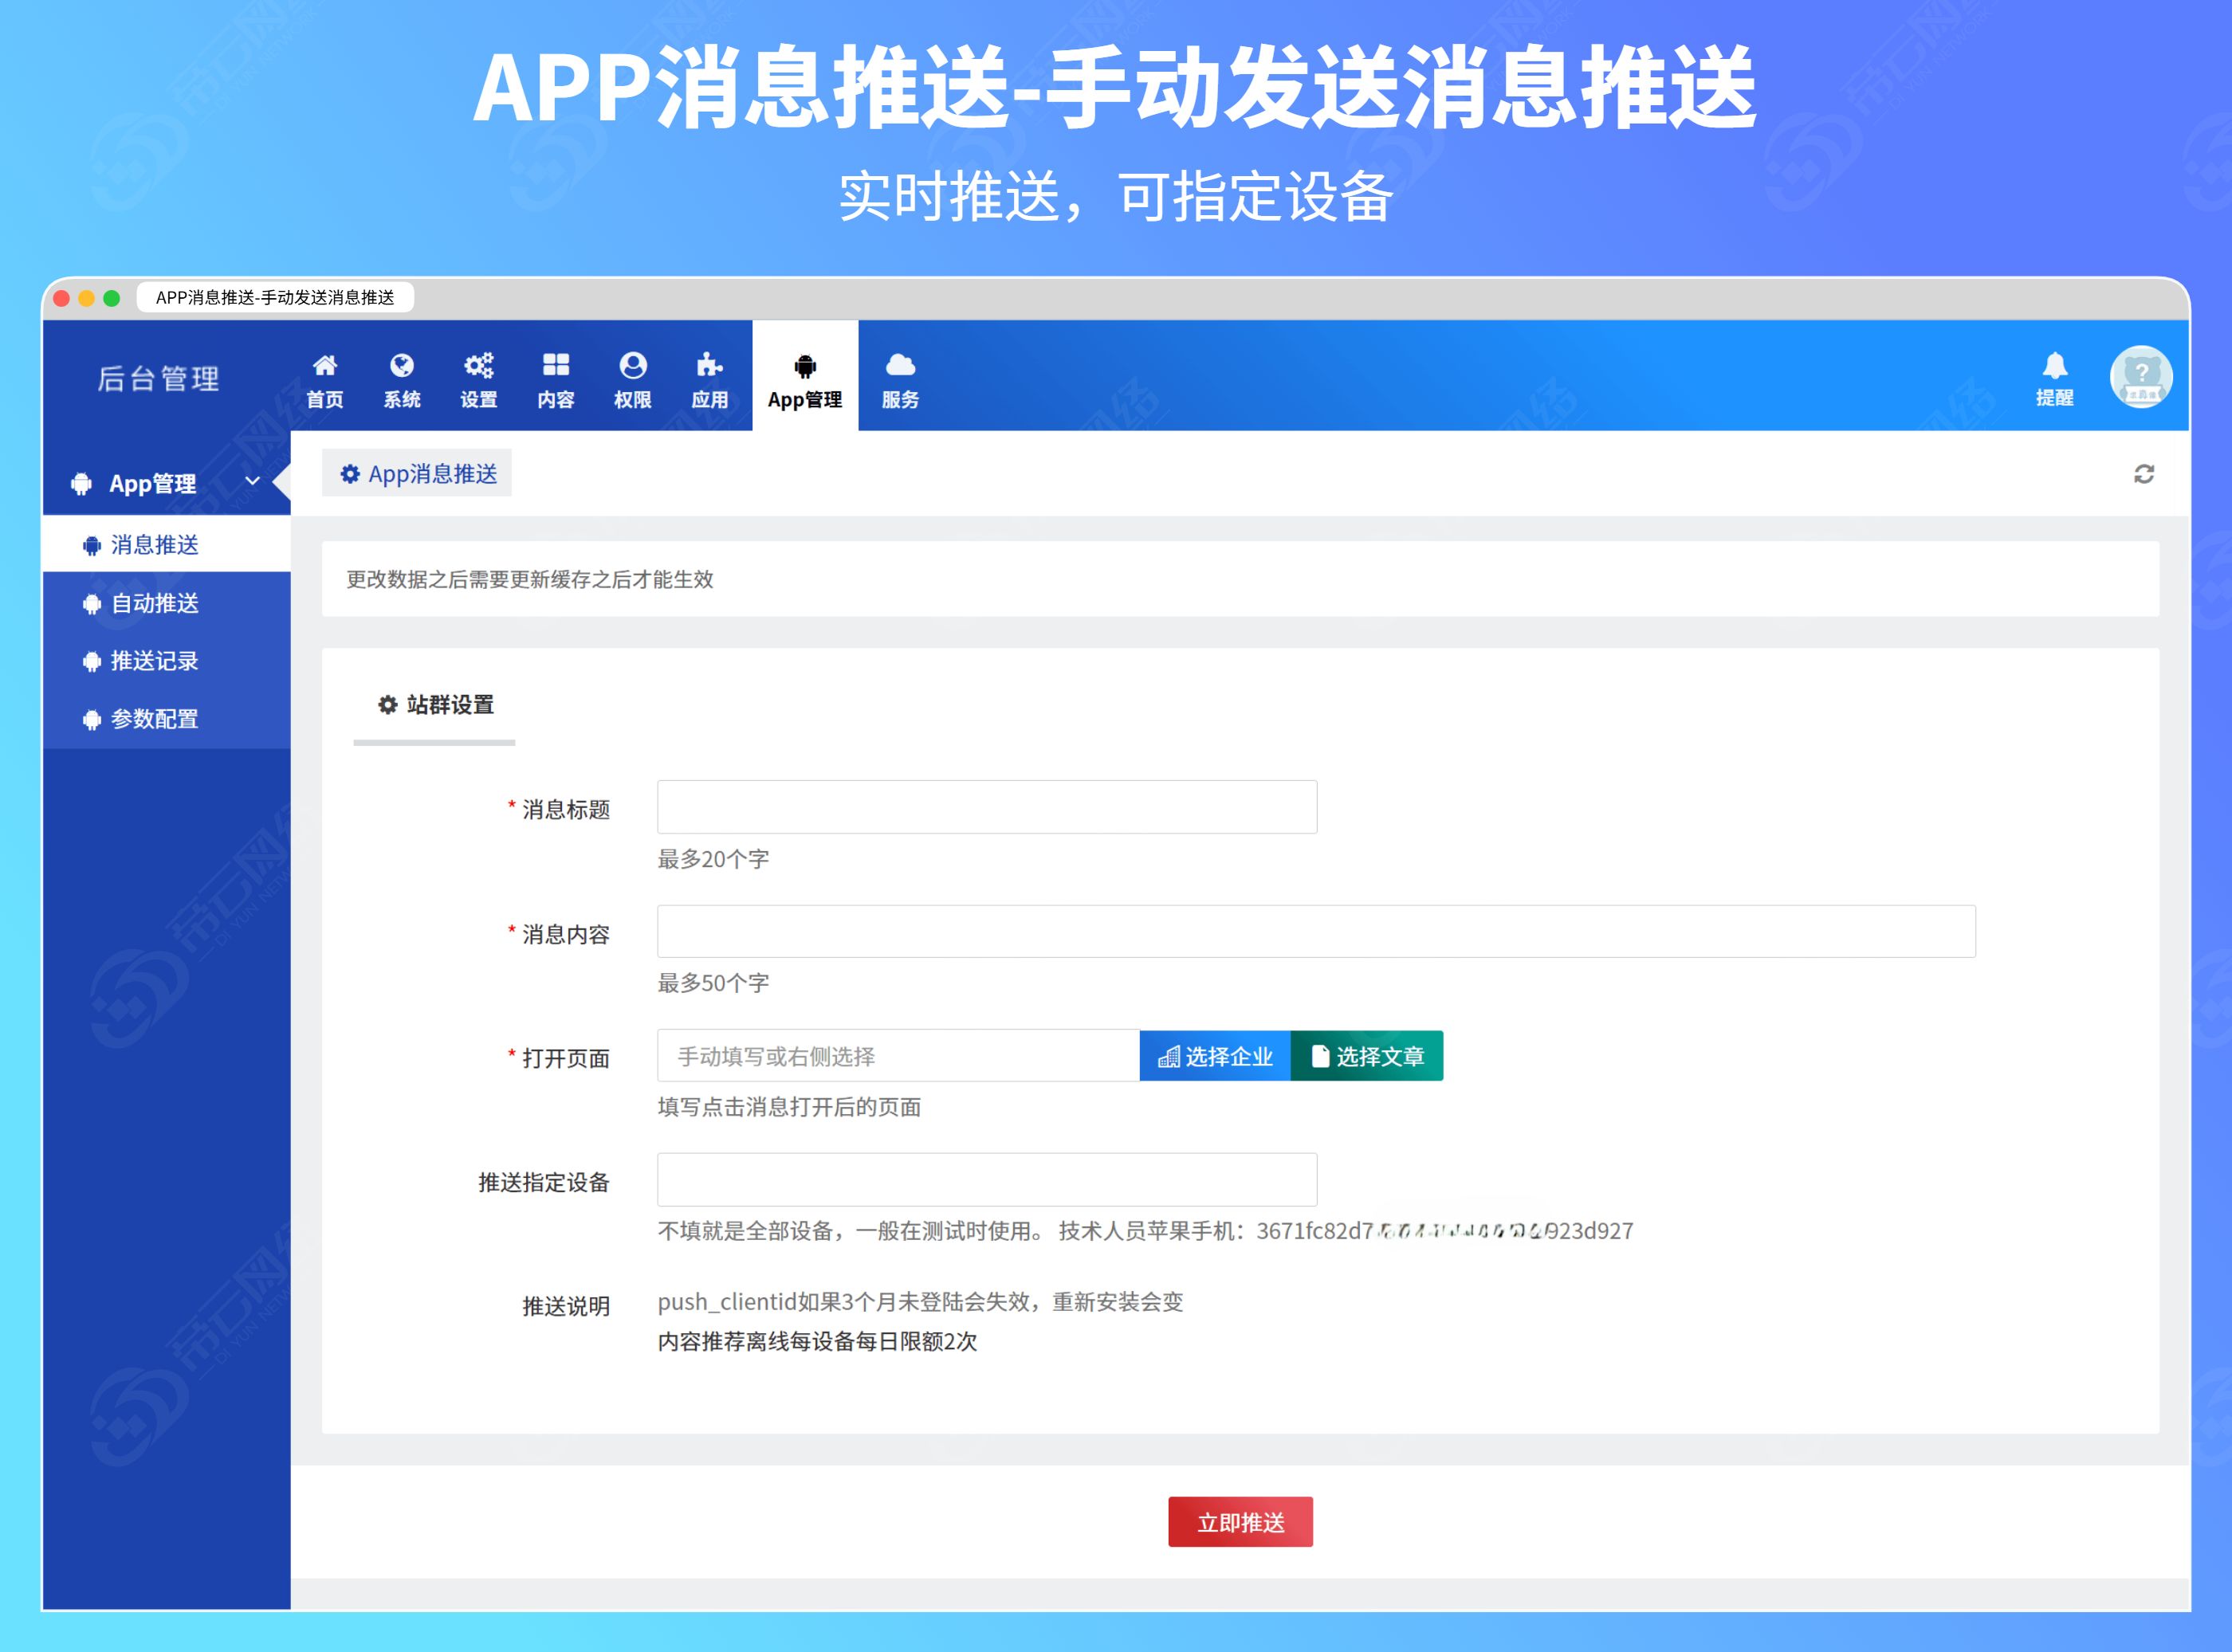The width and height of the screenshot is (2232, 1652).
Task: Click the 设置 gears icon
Action: point(478,366)
